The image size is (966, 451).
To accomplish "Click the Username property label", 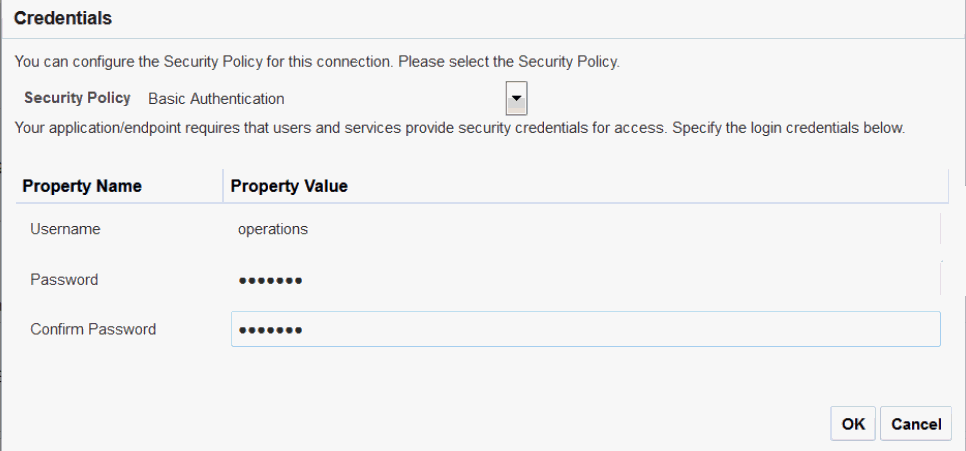I will [x=65, y=229].
